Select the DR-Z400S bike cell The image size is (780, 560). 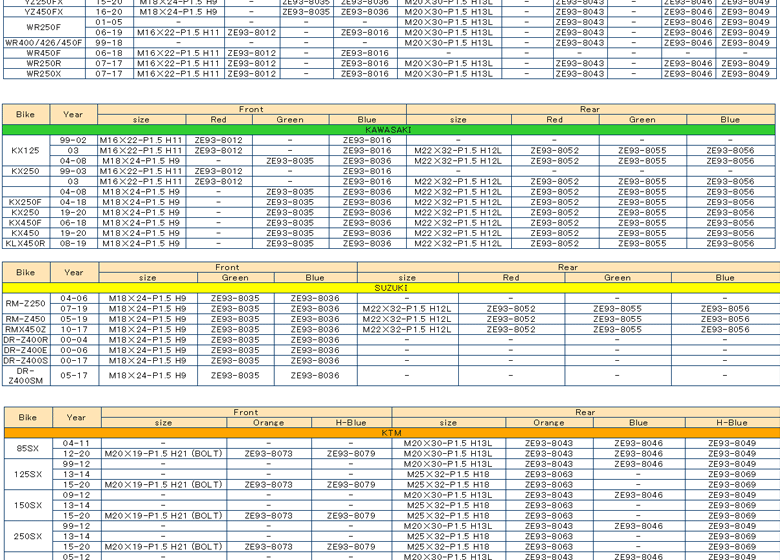[x=26, y=361]
